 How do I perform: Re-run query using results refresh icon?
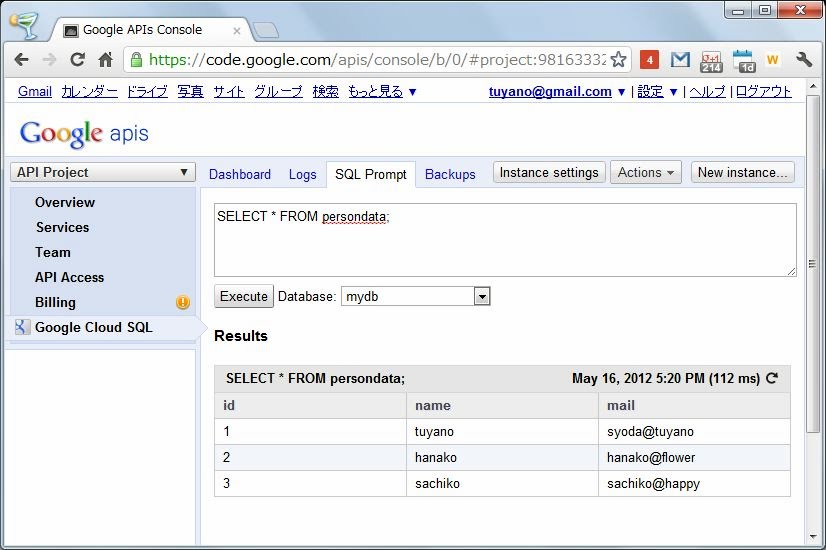tap(771, 378)
